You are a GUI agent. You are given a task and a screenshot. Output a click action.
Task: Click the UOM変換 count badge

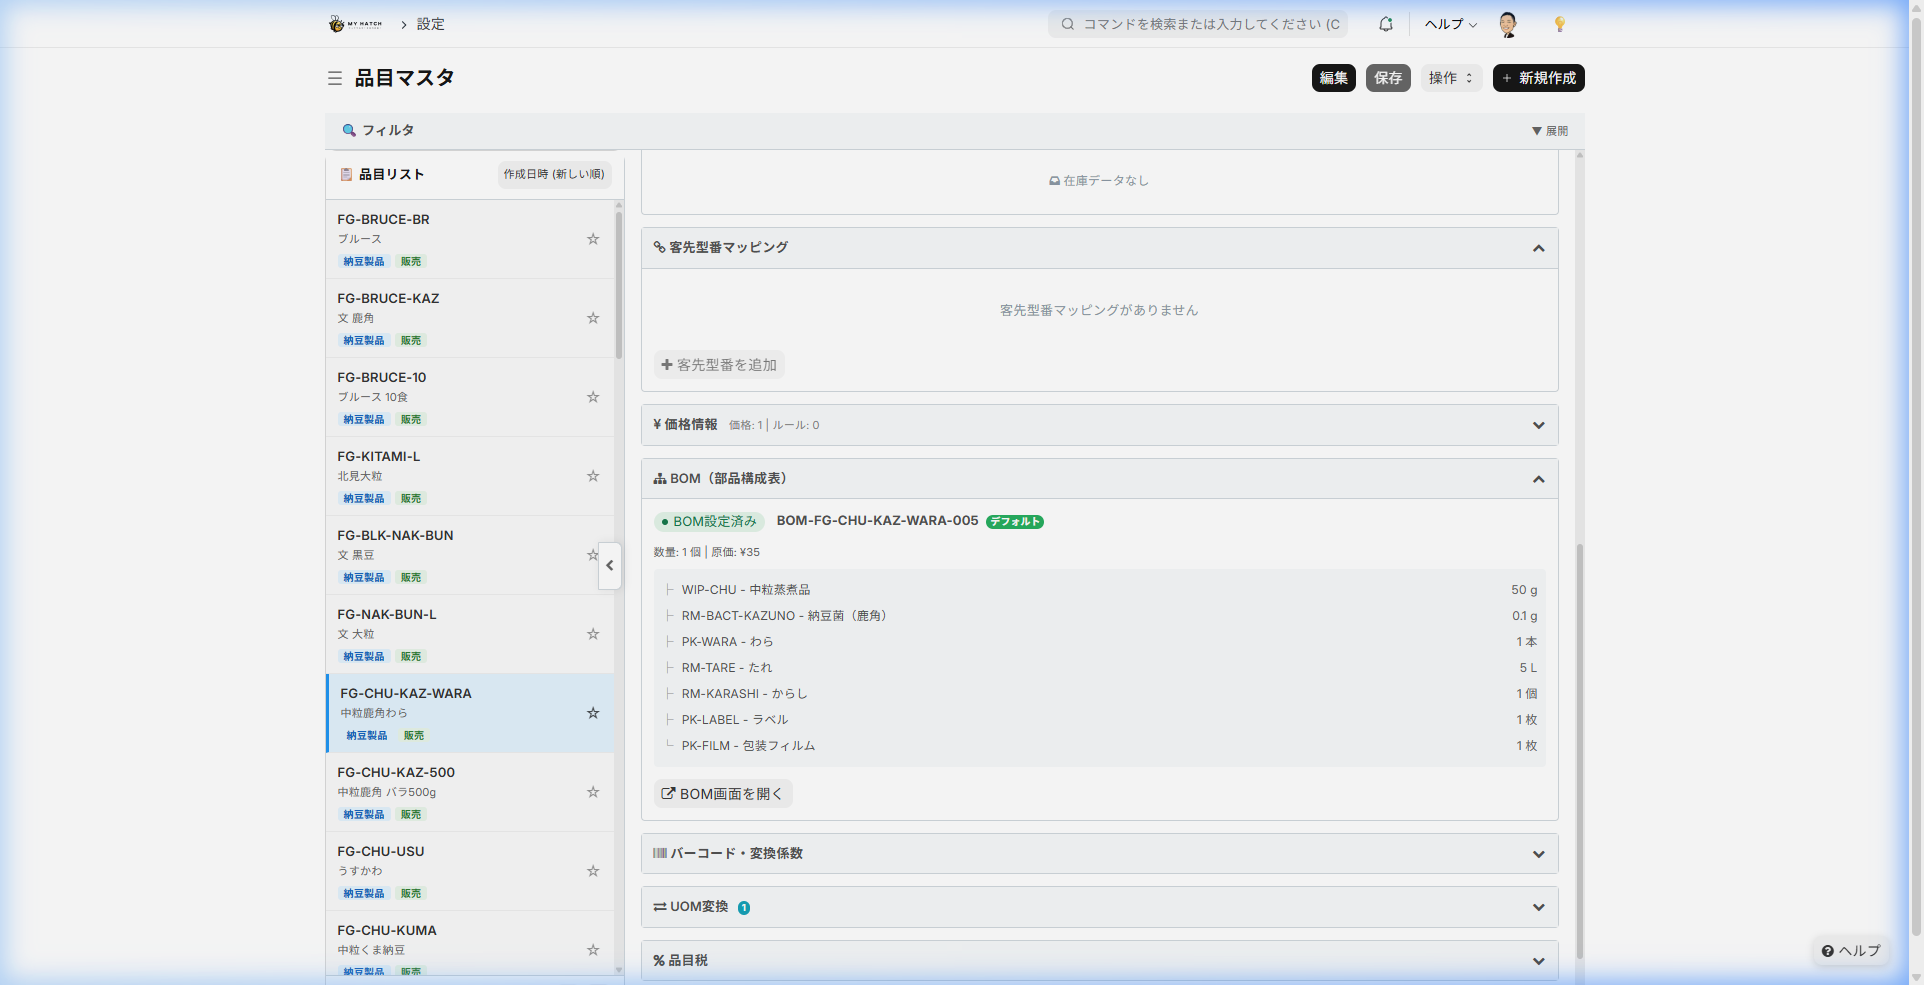click(744, 908)
